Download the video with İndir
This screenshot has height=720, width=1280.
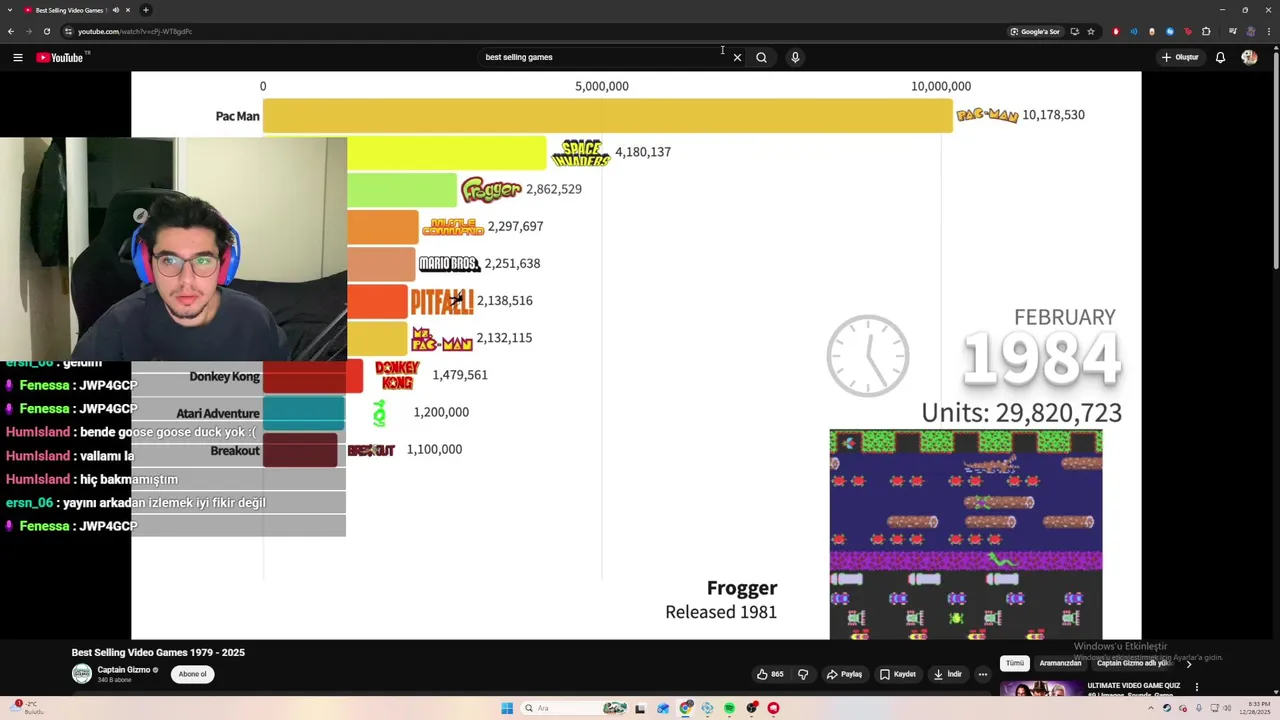click(947, 674)
